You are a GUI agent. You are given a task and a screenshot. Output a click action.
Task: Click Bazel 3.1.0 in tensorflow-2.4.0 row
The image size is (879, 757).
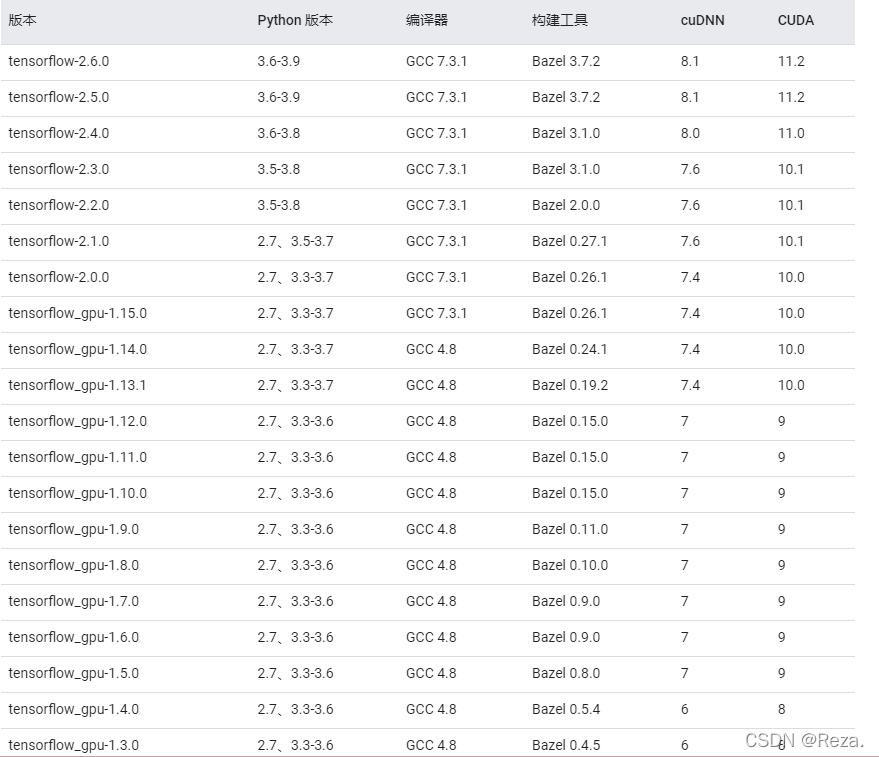[566, 133]
